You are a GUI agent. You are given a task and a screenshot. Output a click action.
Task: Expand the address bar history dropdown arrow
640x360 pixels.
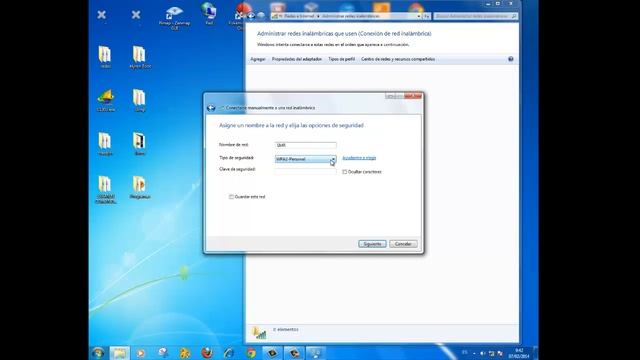pyautogui.click(x=419, y=16)
